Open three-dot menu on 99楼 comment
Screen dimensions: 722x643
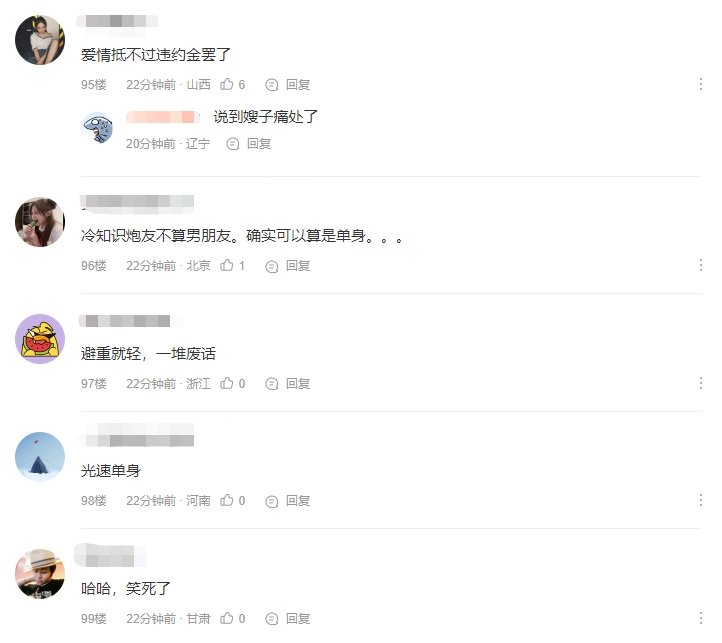700,618
